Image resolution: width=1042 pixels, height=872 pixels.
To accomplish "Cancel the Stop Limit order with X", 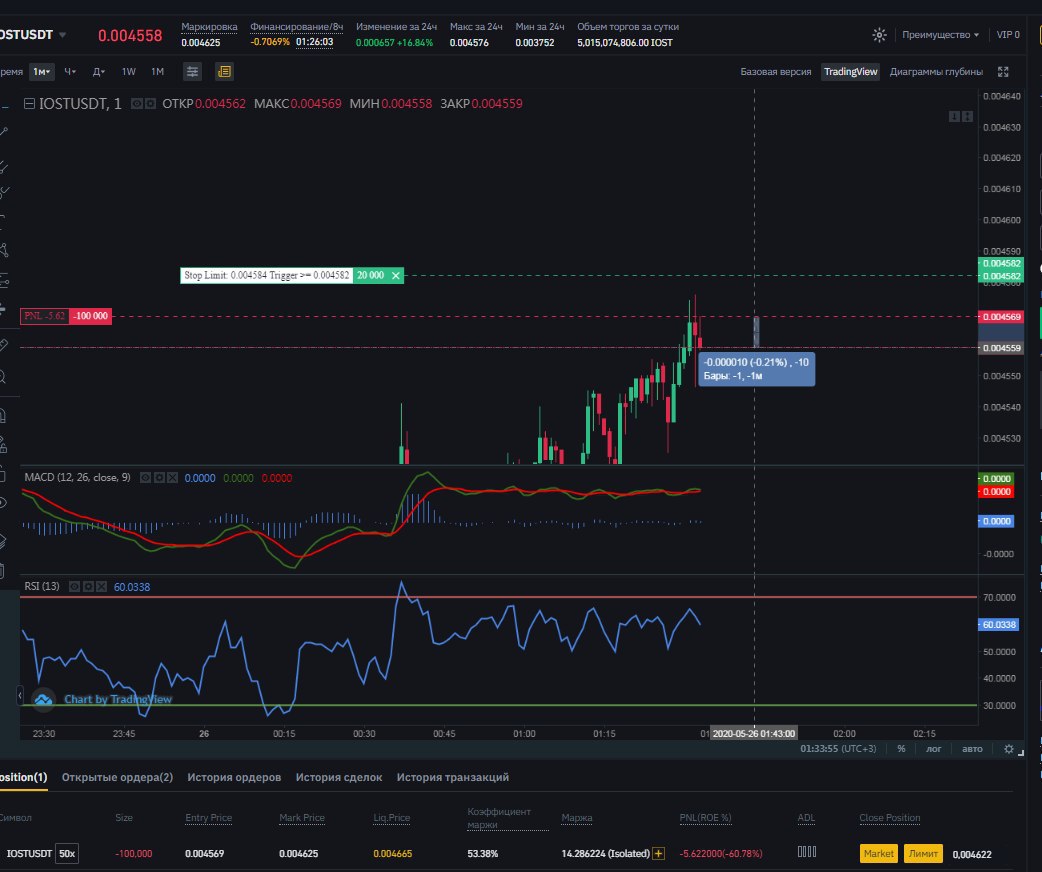I will [x=395, y=276].
